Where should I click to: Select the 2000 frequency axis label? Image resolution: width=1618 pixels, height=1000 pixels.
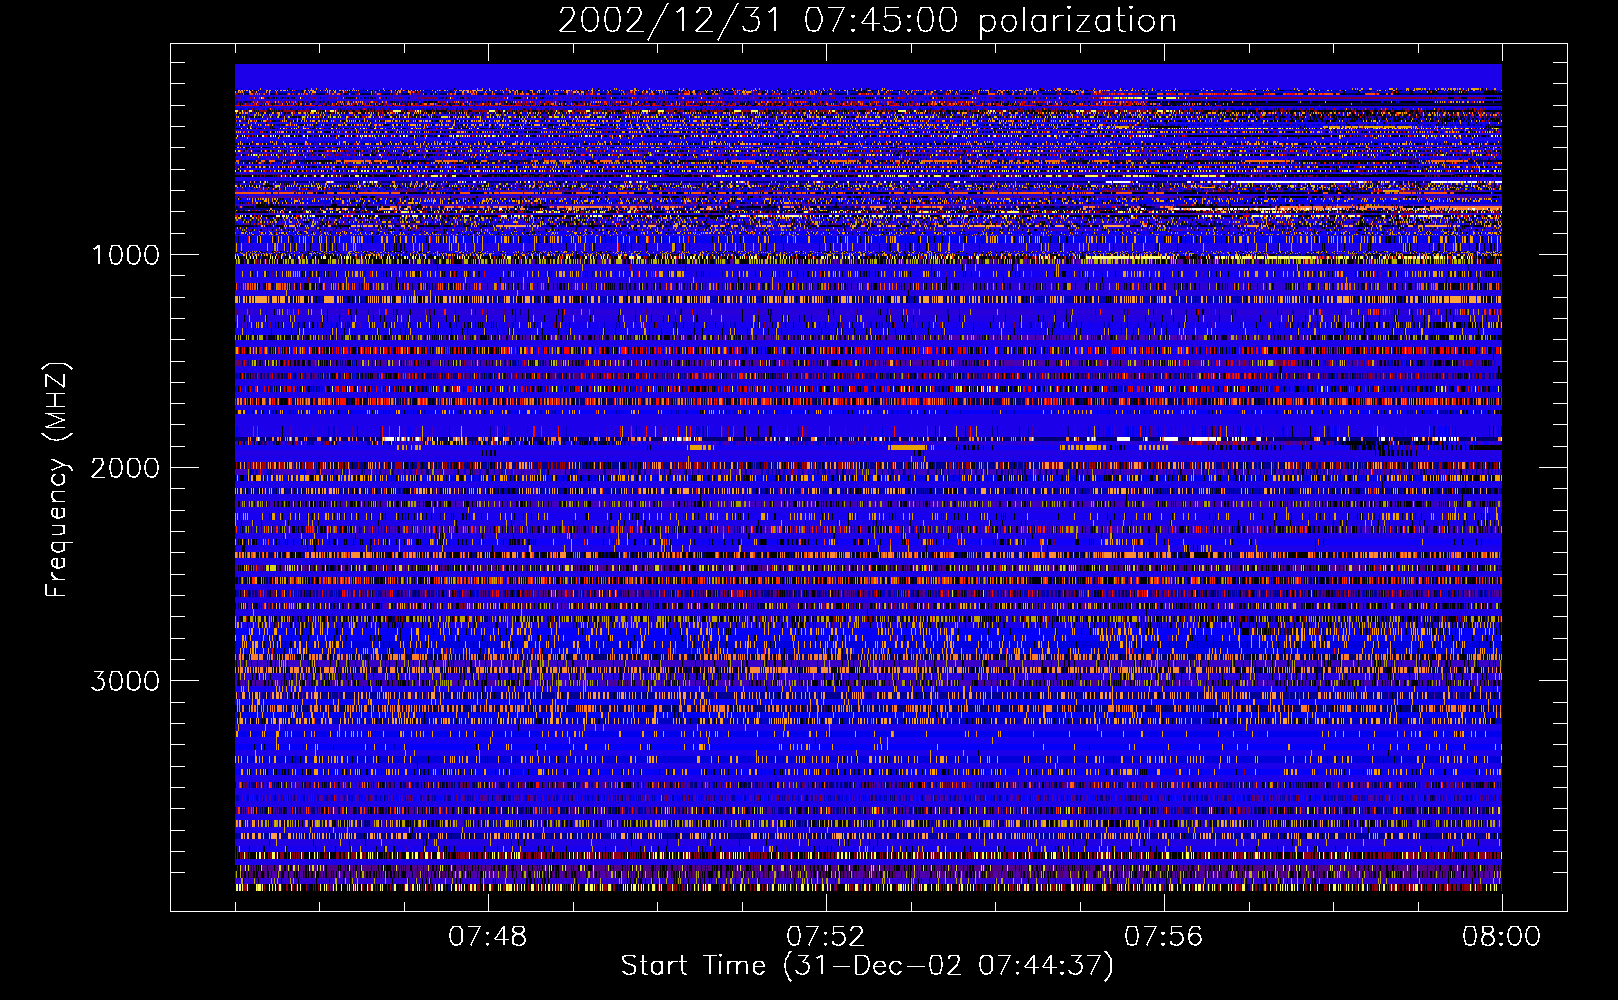125,468
